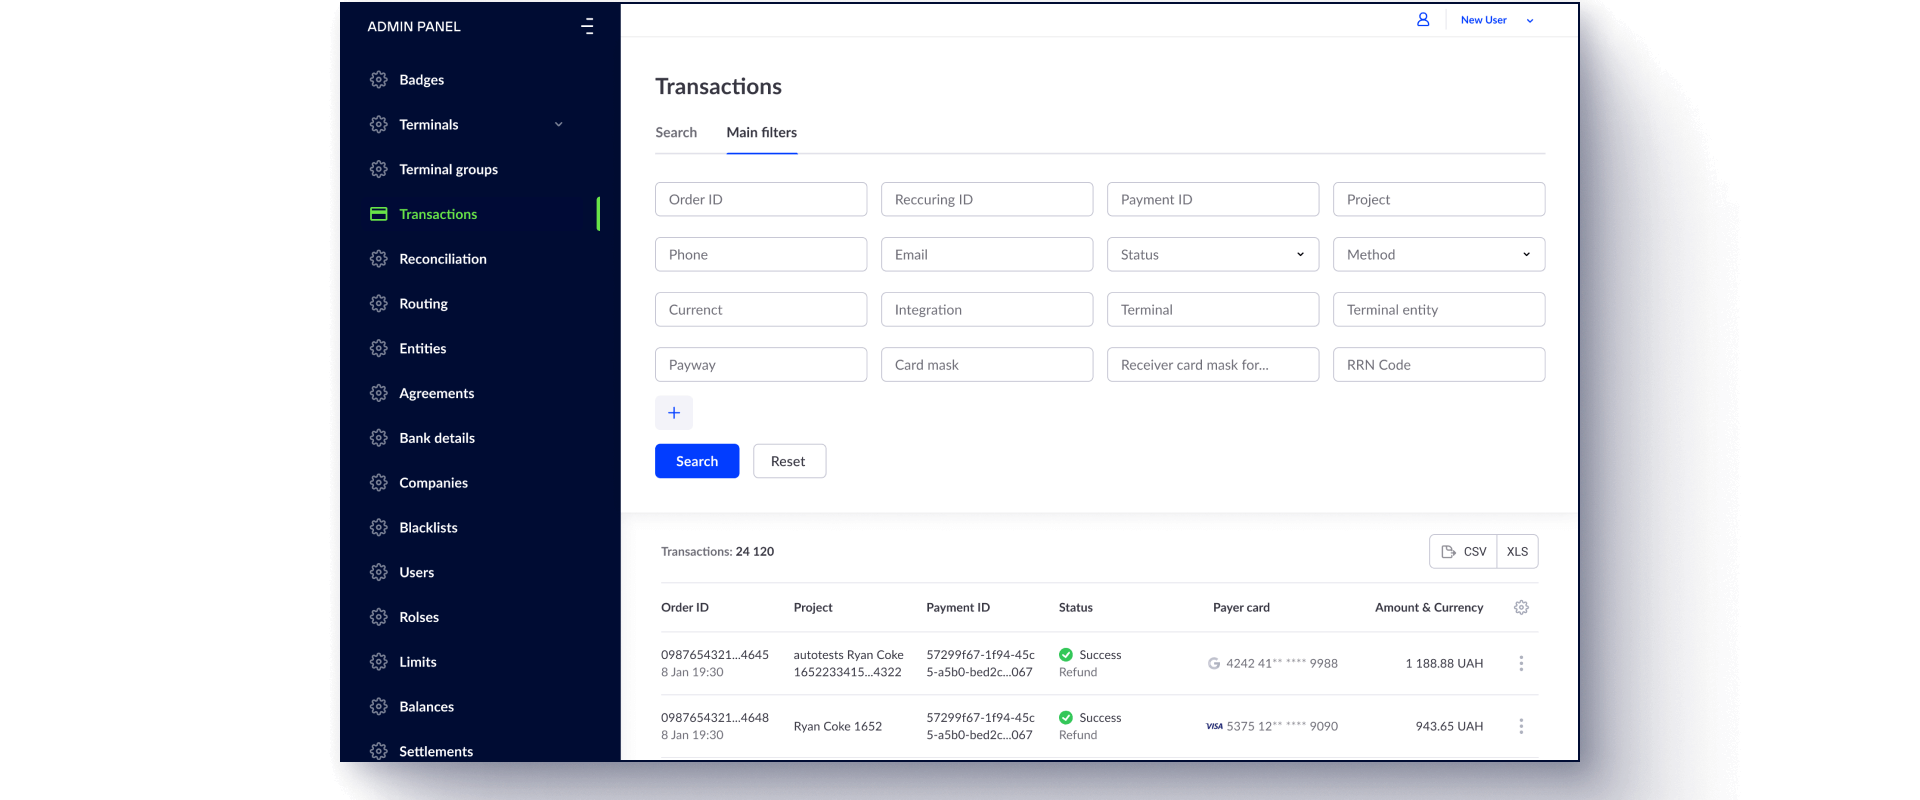Focus the Card mask input field

987,365
